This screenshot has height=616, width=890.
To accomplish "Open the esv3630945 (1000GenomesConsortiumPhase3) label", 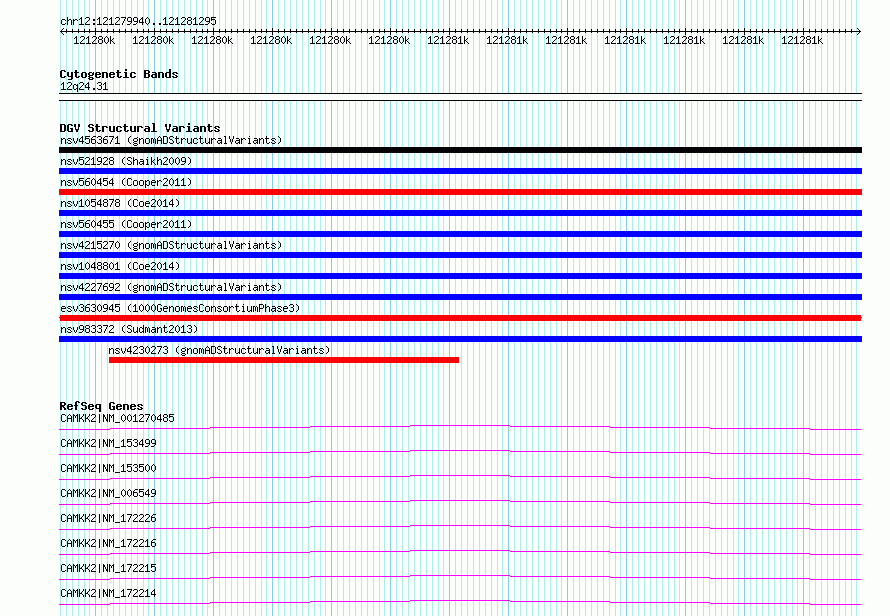I will click(180, 308).
